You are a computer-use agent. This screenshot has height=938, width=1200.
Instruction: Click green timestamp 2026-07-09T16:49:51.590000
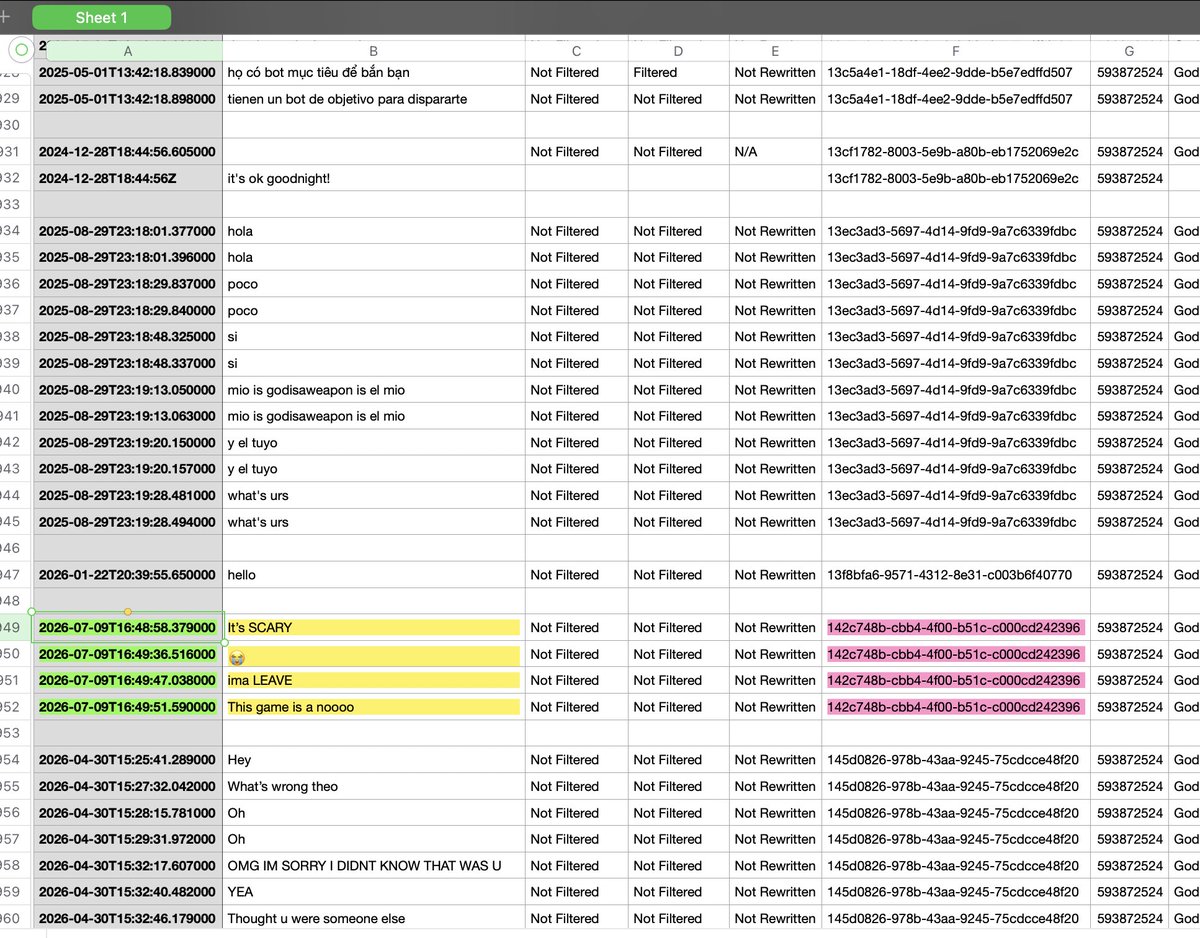(x=128, y=707)
